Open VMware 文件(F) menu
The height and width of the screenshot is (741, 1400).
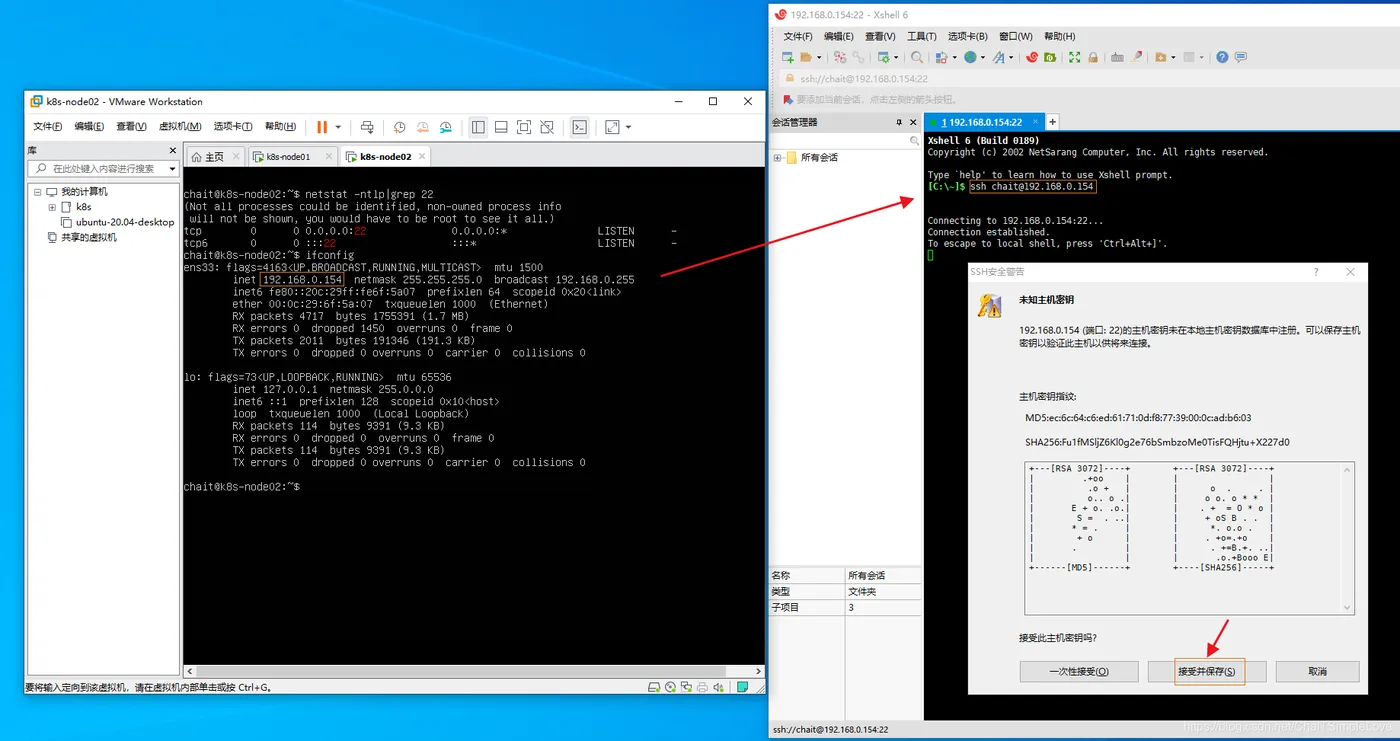click(x=48, y=127)
